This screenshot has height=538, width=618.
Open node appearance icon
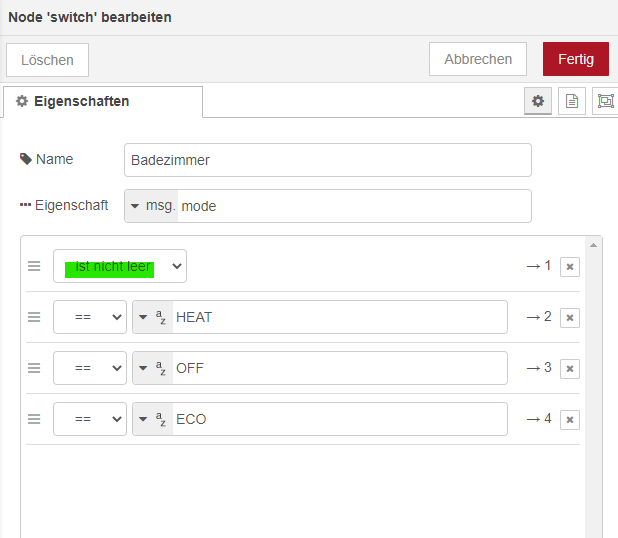(605, 101)
